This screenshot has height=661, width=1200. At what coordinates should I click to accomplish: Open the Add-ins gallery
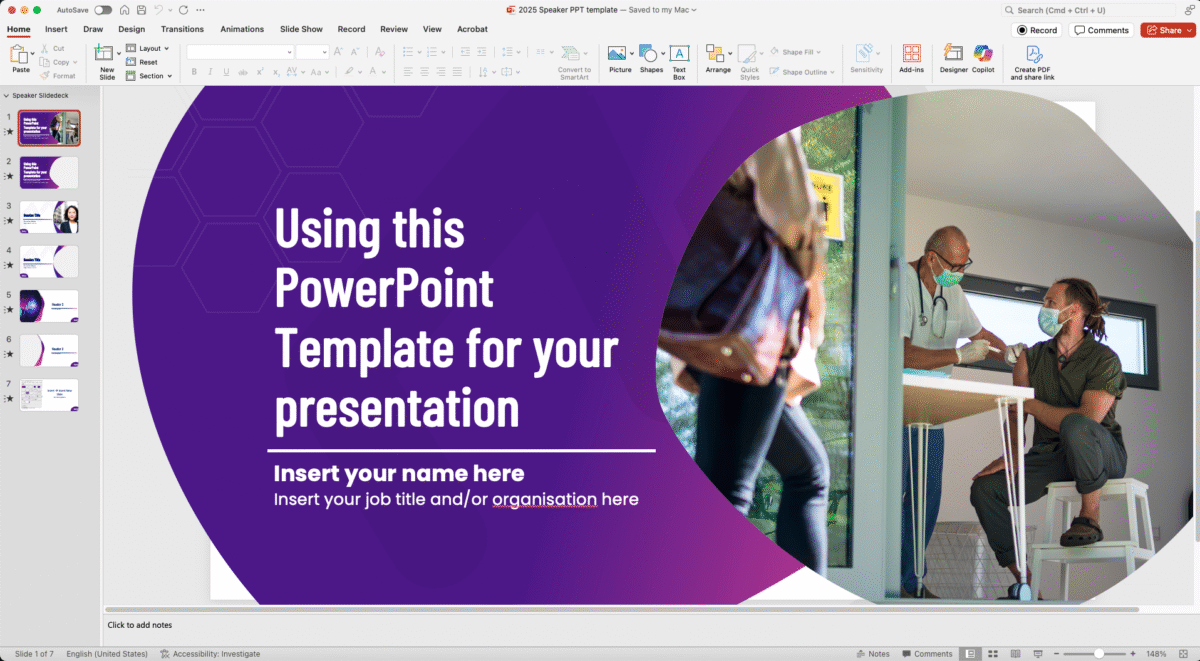coord(911,57)
